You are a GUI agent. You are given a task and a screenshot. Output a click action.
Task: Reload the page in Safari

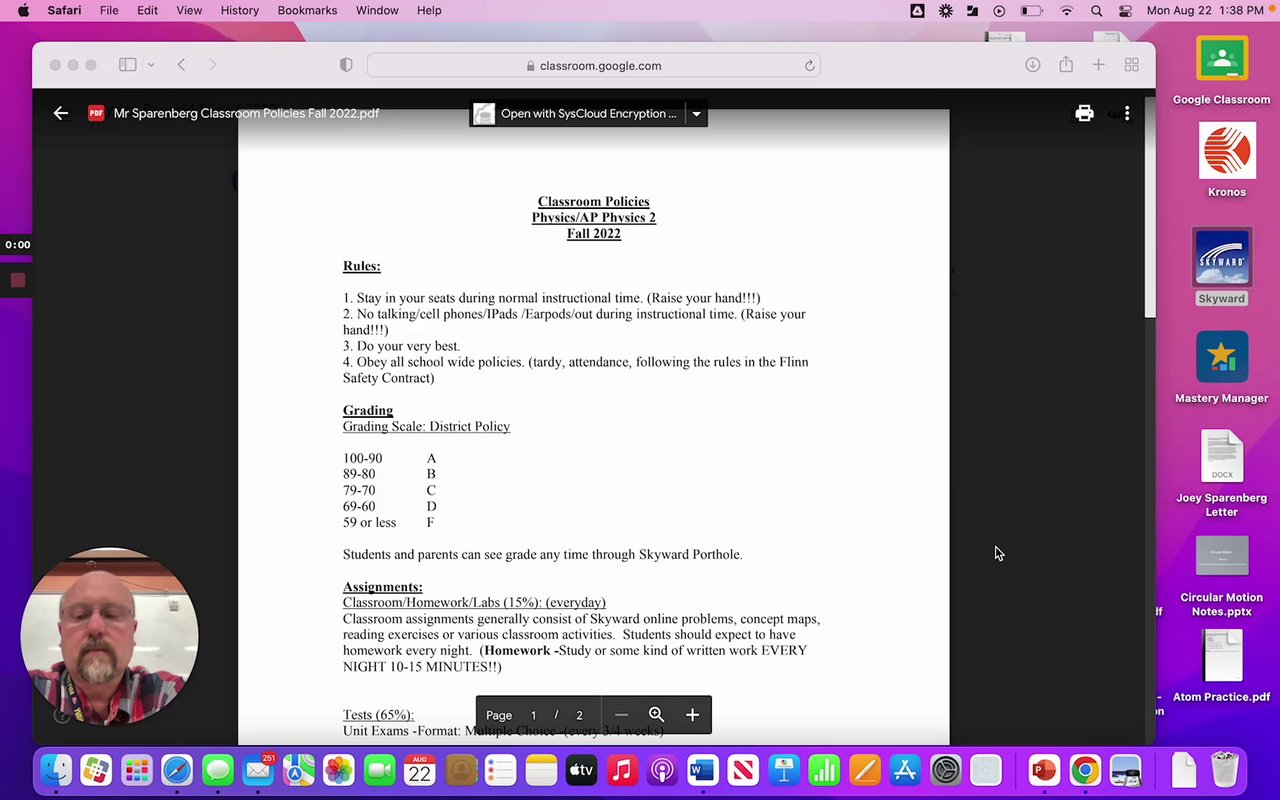(x=809, y=65)
